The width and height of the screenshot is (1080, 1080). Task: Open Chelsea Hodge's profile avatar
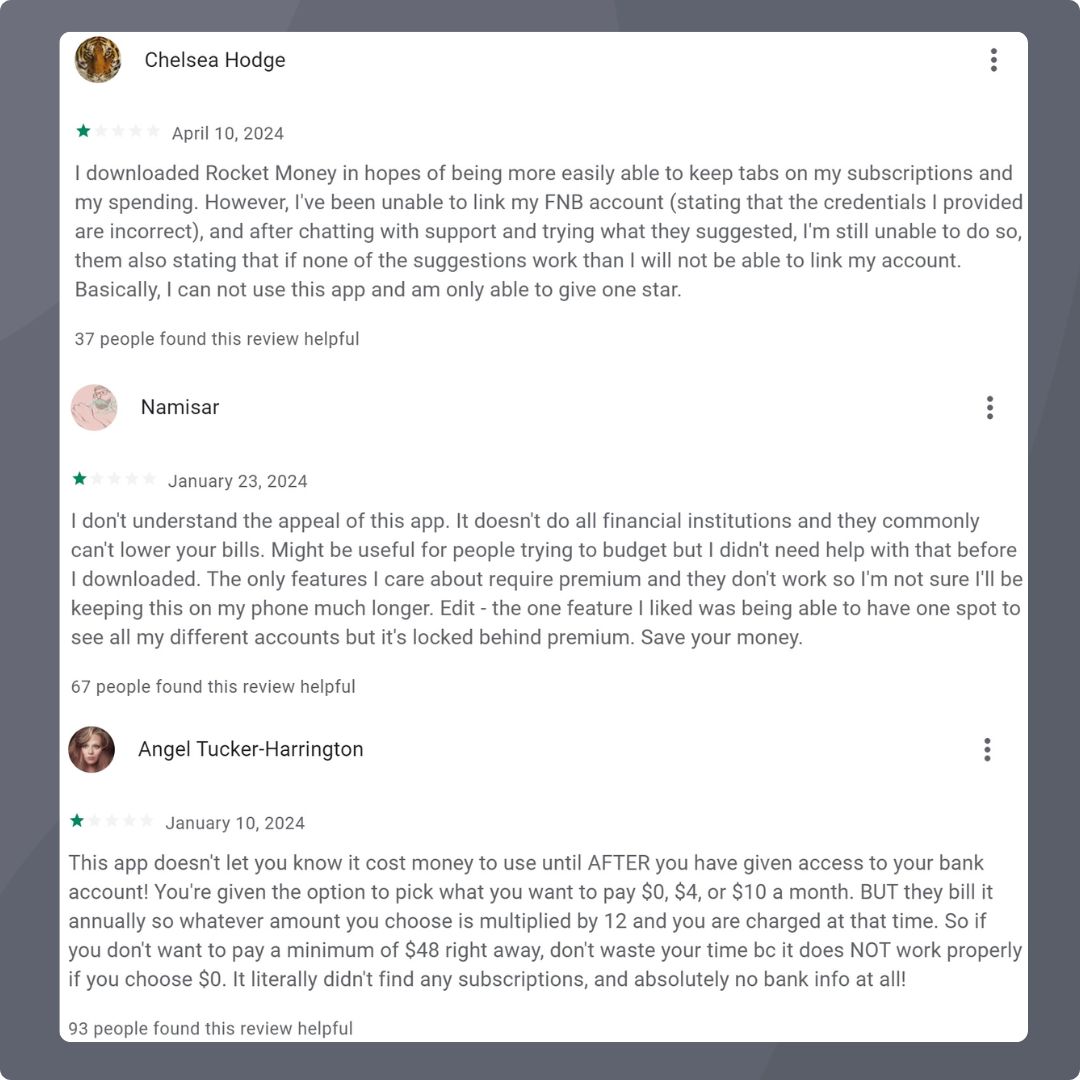(97, 60)
